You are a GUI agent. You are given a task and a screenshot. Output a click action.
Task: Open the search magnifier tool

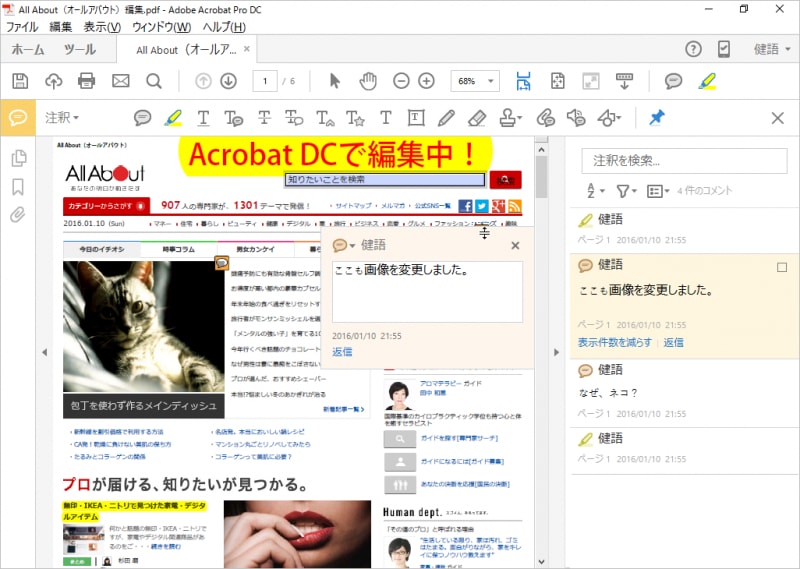(154, 81)
